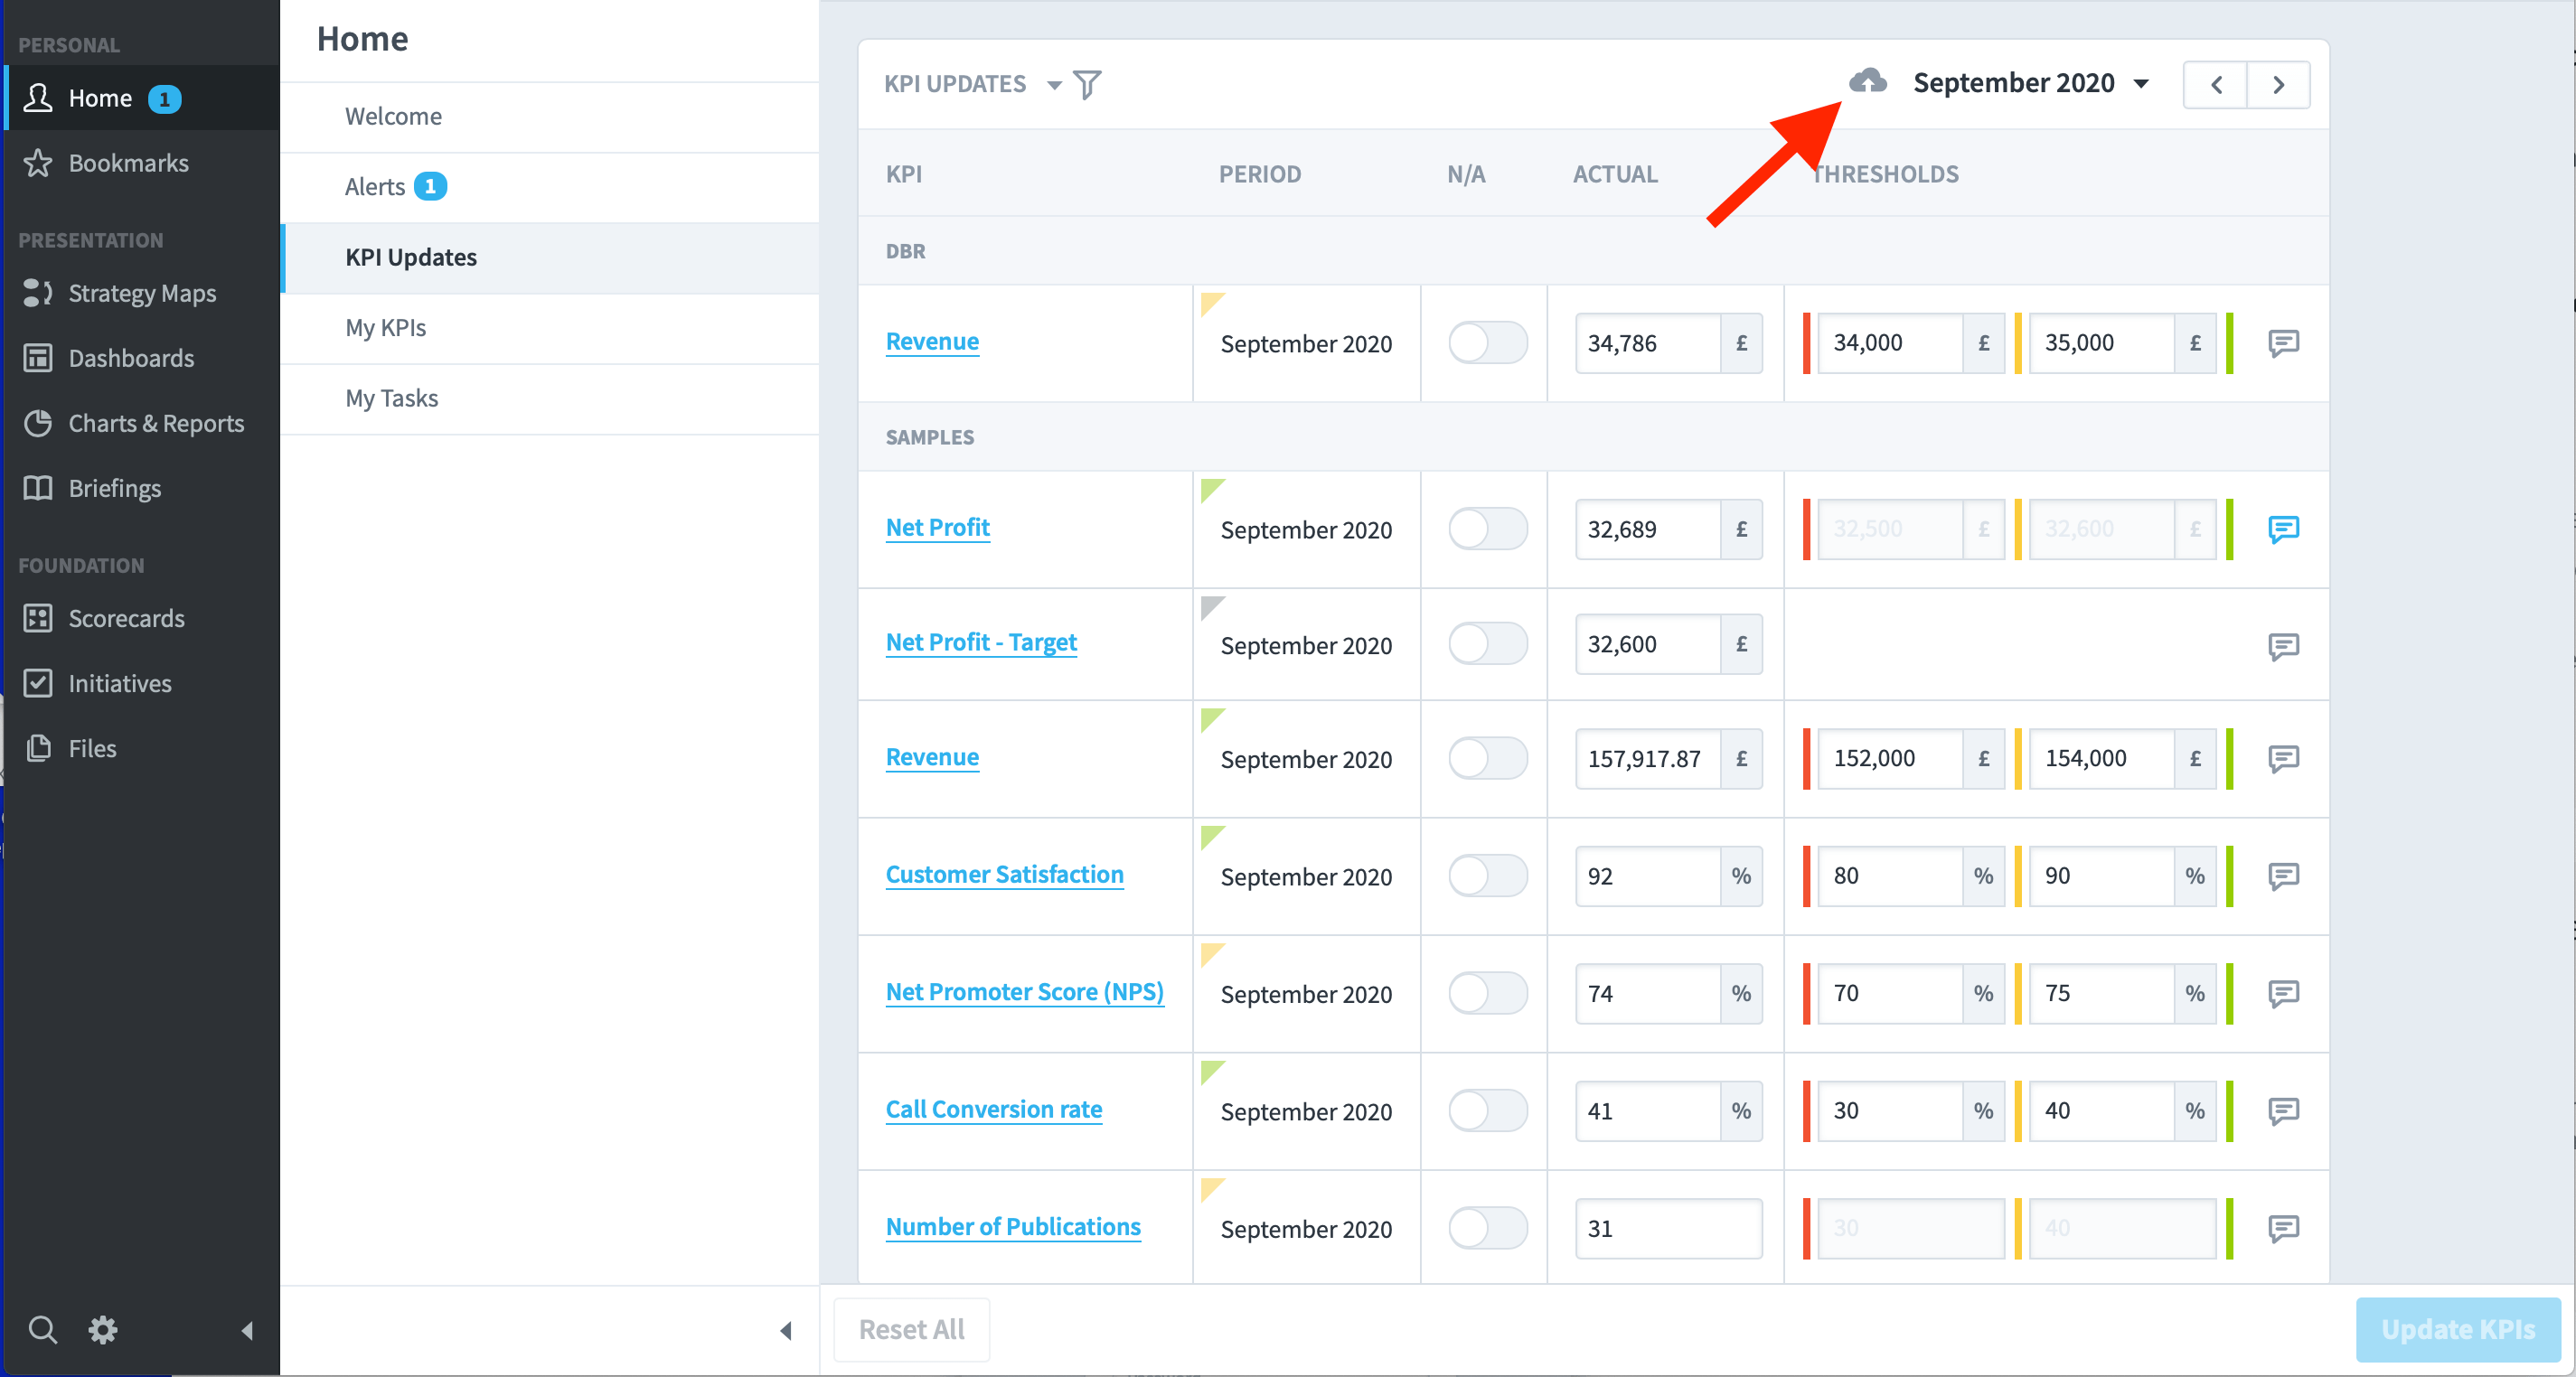Viewport: 2576px width, 1377px height.
Task: Collapse the main sidebar arrow
Action: [x=247, y=1330]
